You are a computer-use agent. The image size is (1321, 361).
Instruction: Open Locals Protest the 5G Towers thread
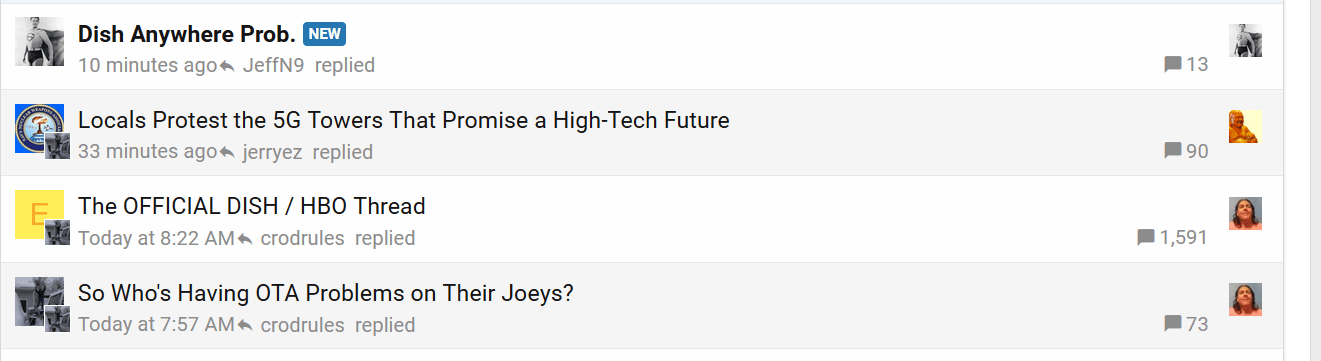pos(404,121)
